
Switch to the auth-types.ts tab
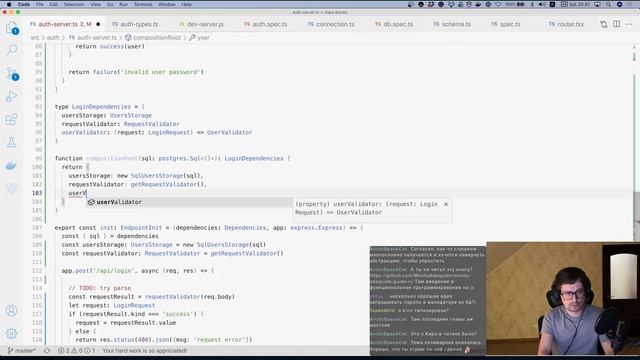pos(139,24)
